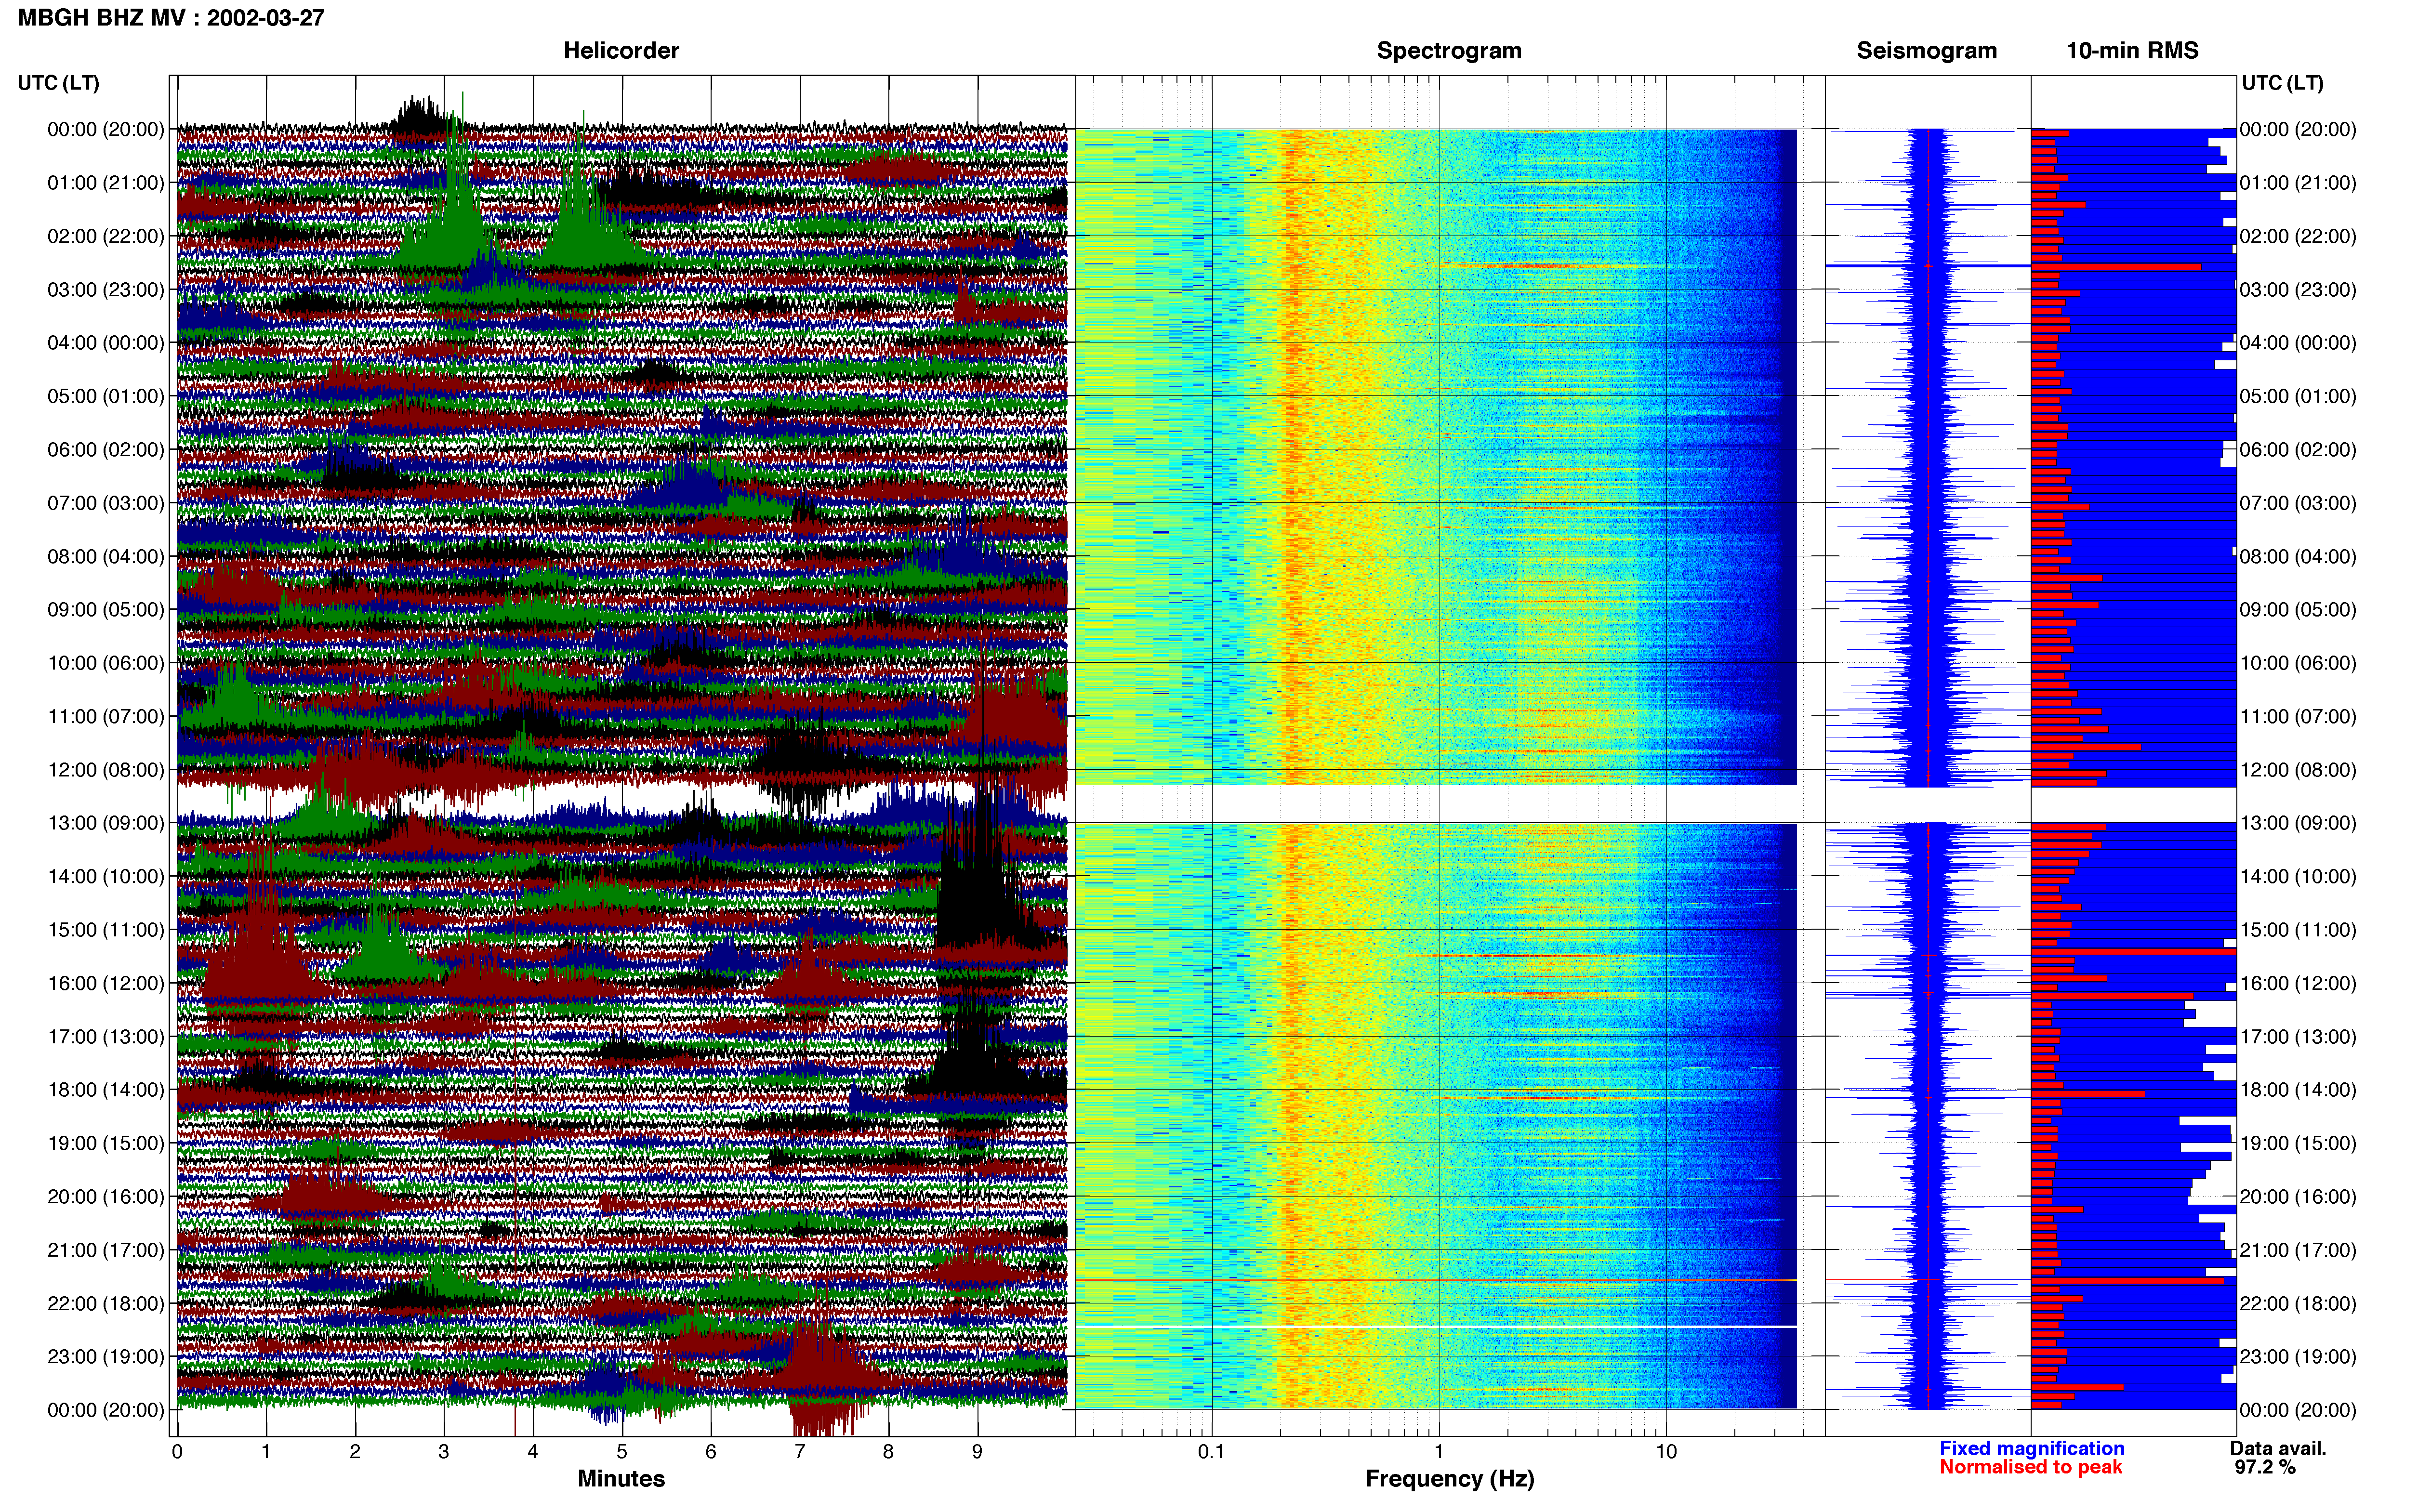Click the 'Minutes' x-axis label
This screenshot has width=2418, height=1512.
[621, 1479]
